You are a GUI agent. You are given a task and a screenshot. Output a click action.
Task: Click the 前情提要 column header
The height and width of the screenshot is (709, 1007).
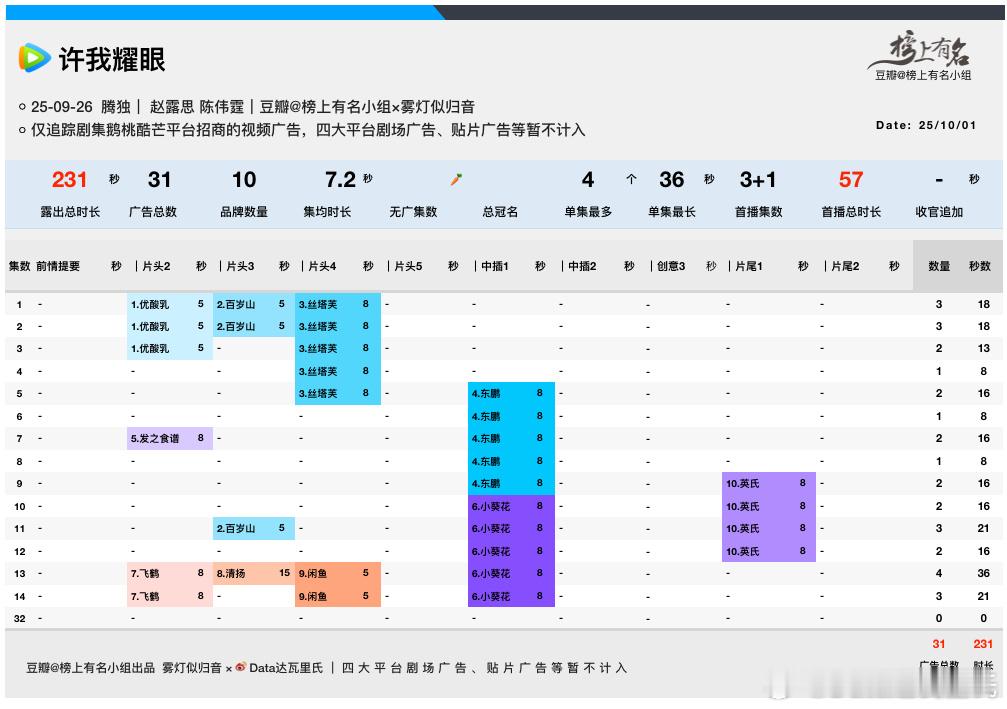(x=58, y=266)
